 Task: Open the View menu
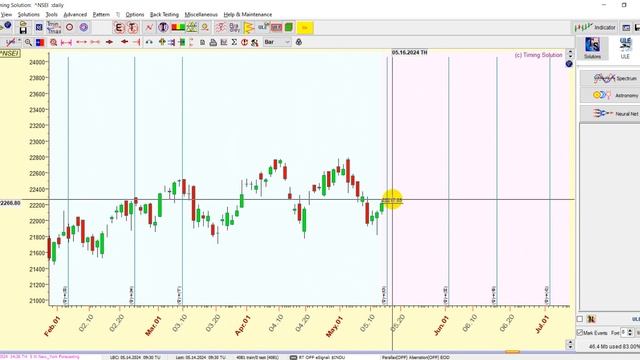tap(6, 14)
